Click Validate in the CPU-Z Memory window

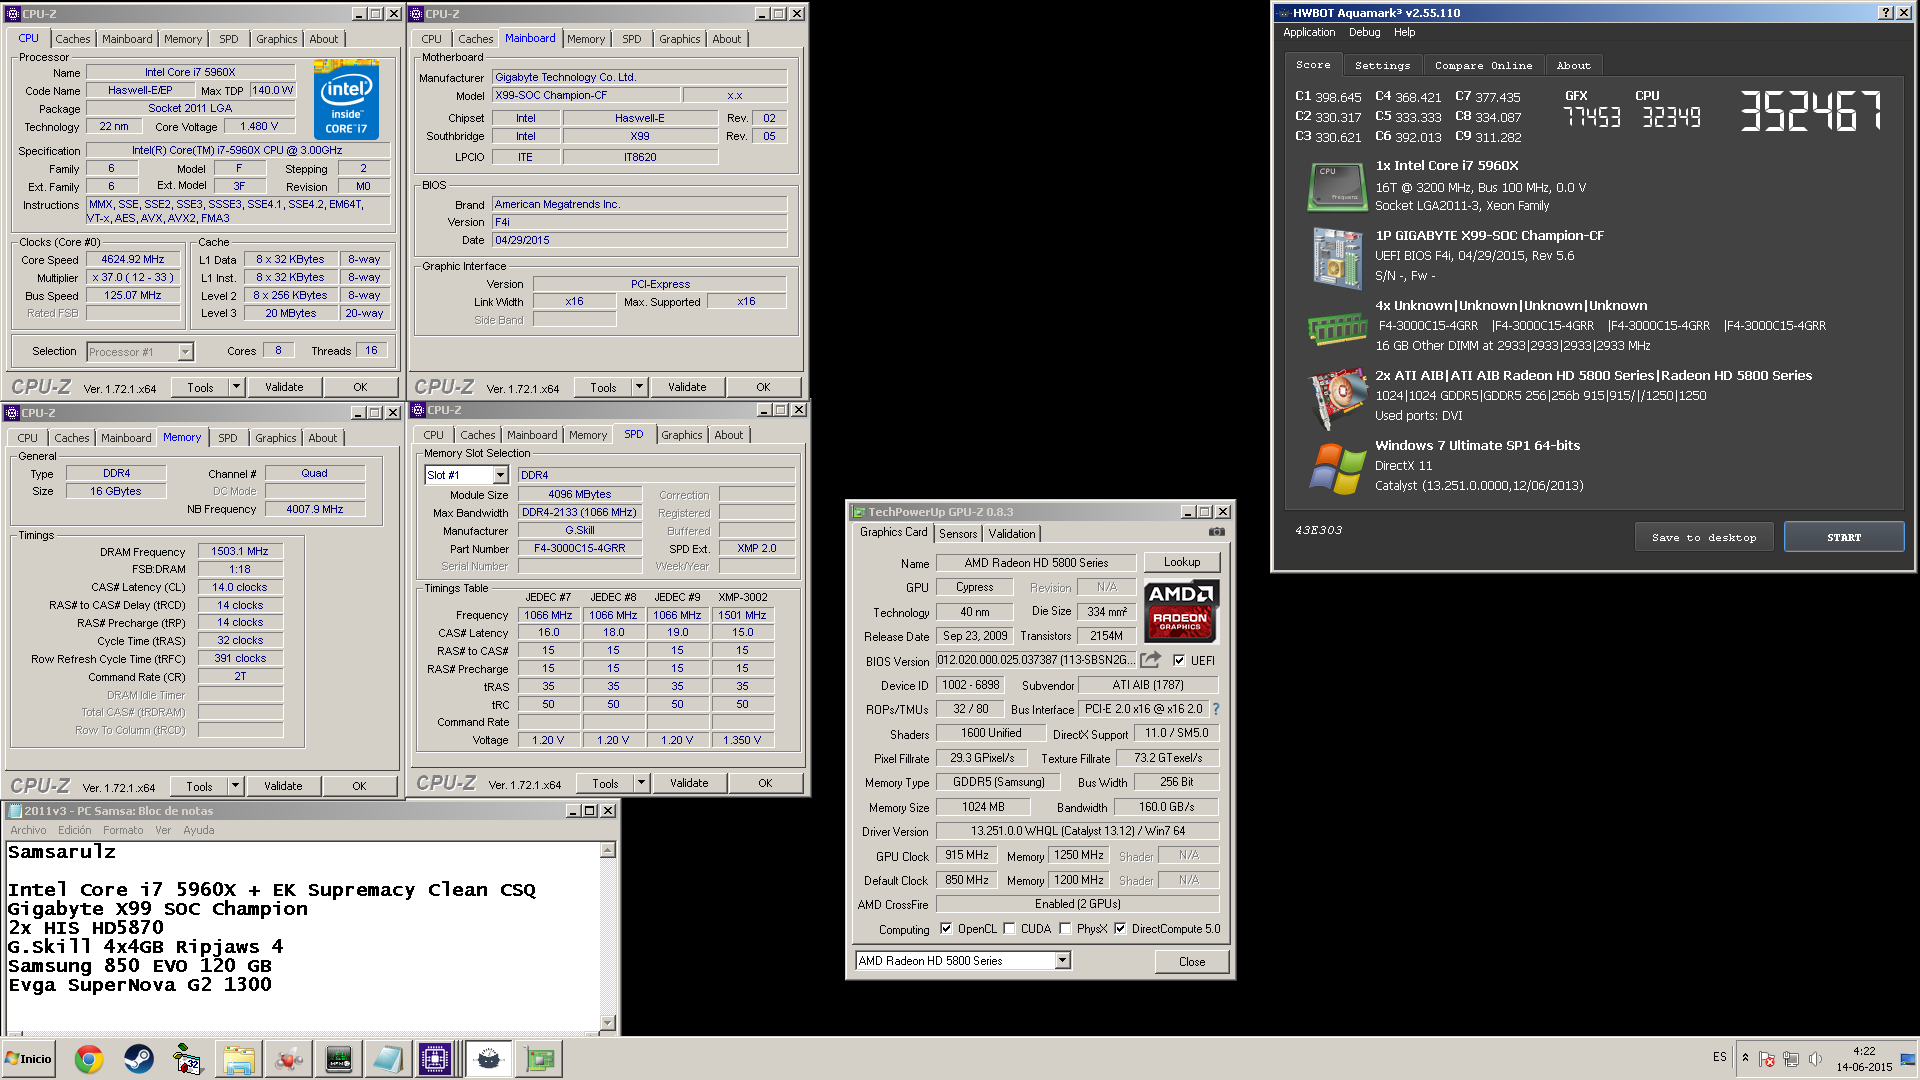(283, 786)
